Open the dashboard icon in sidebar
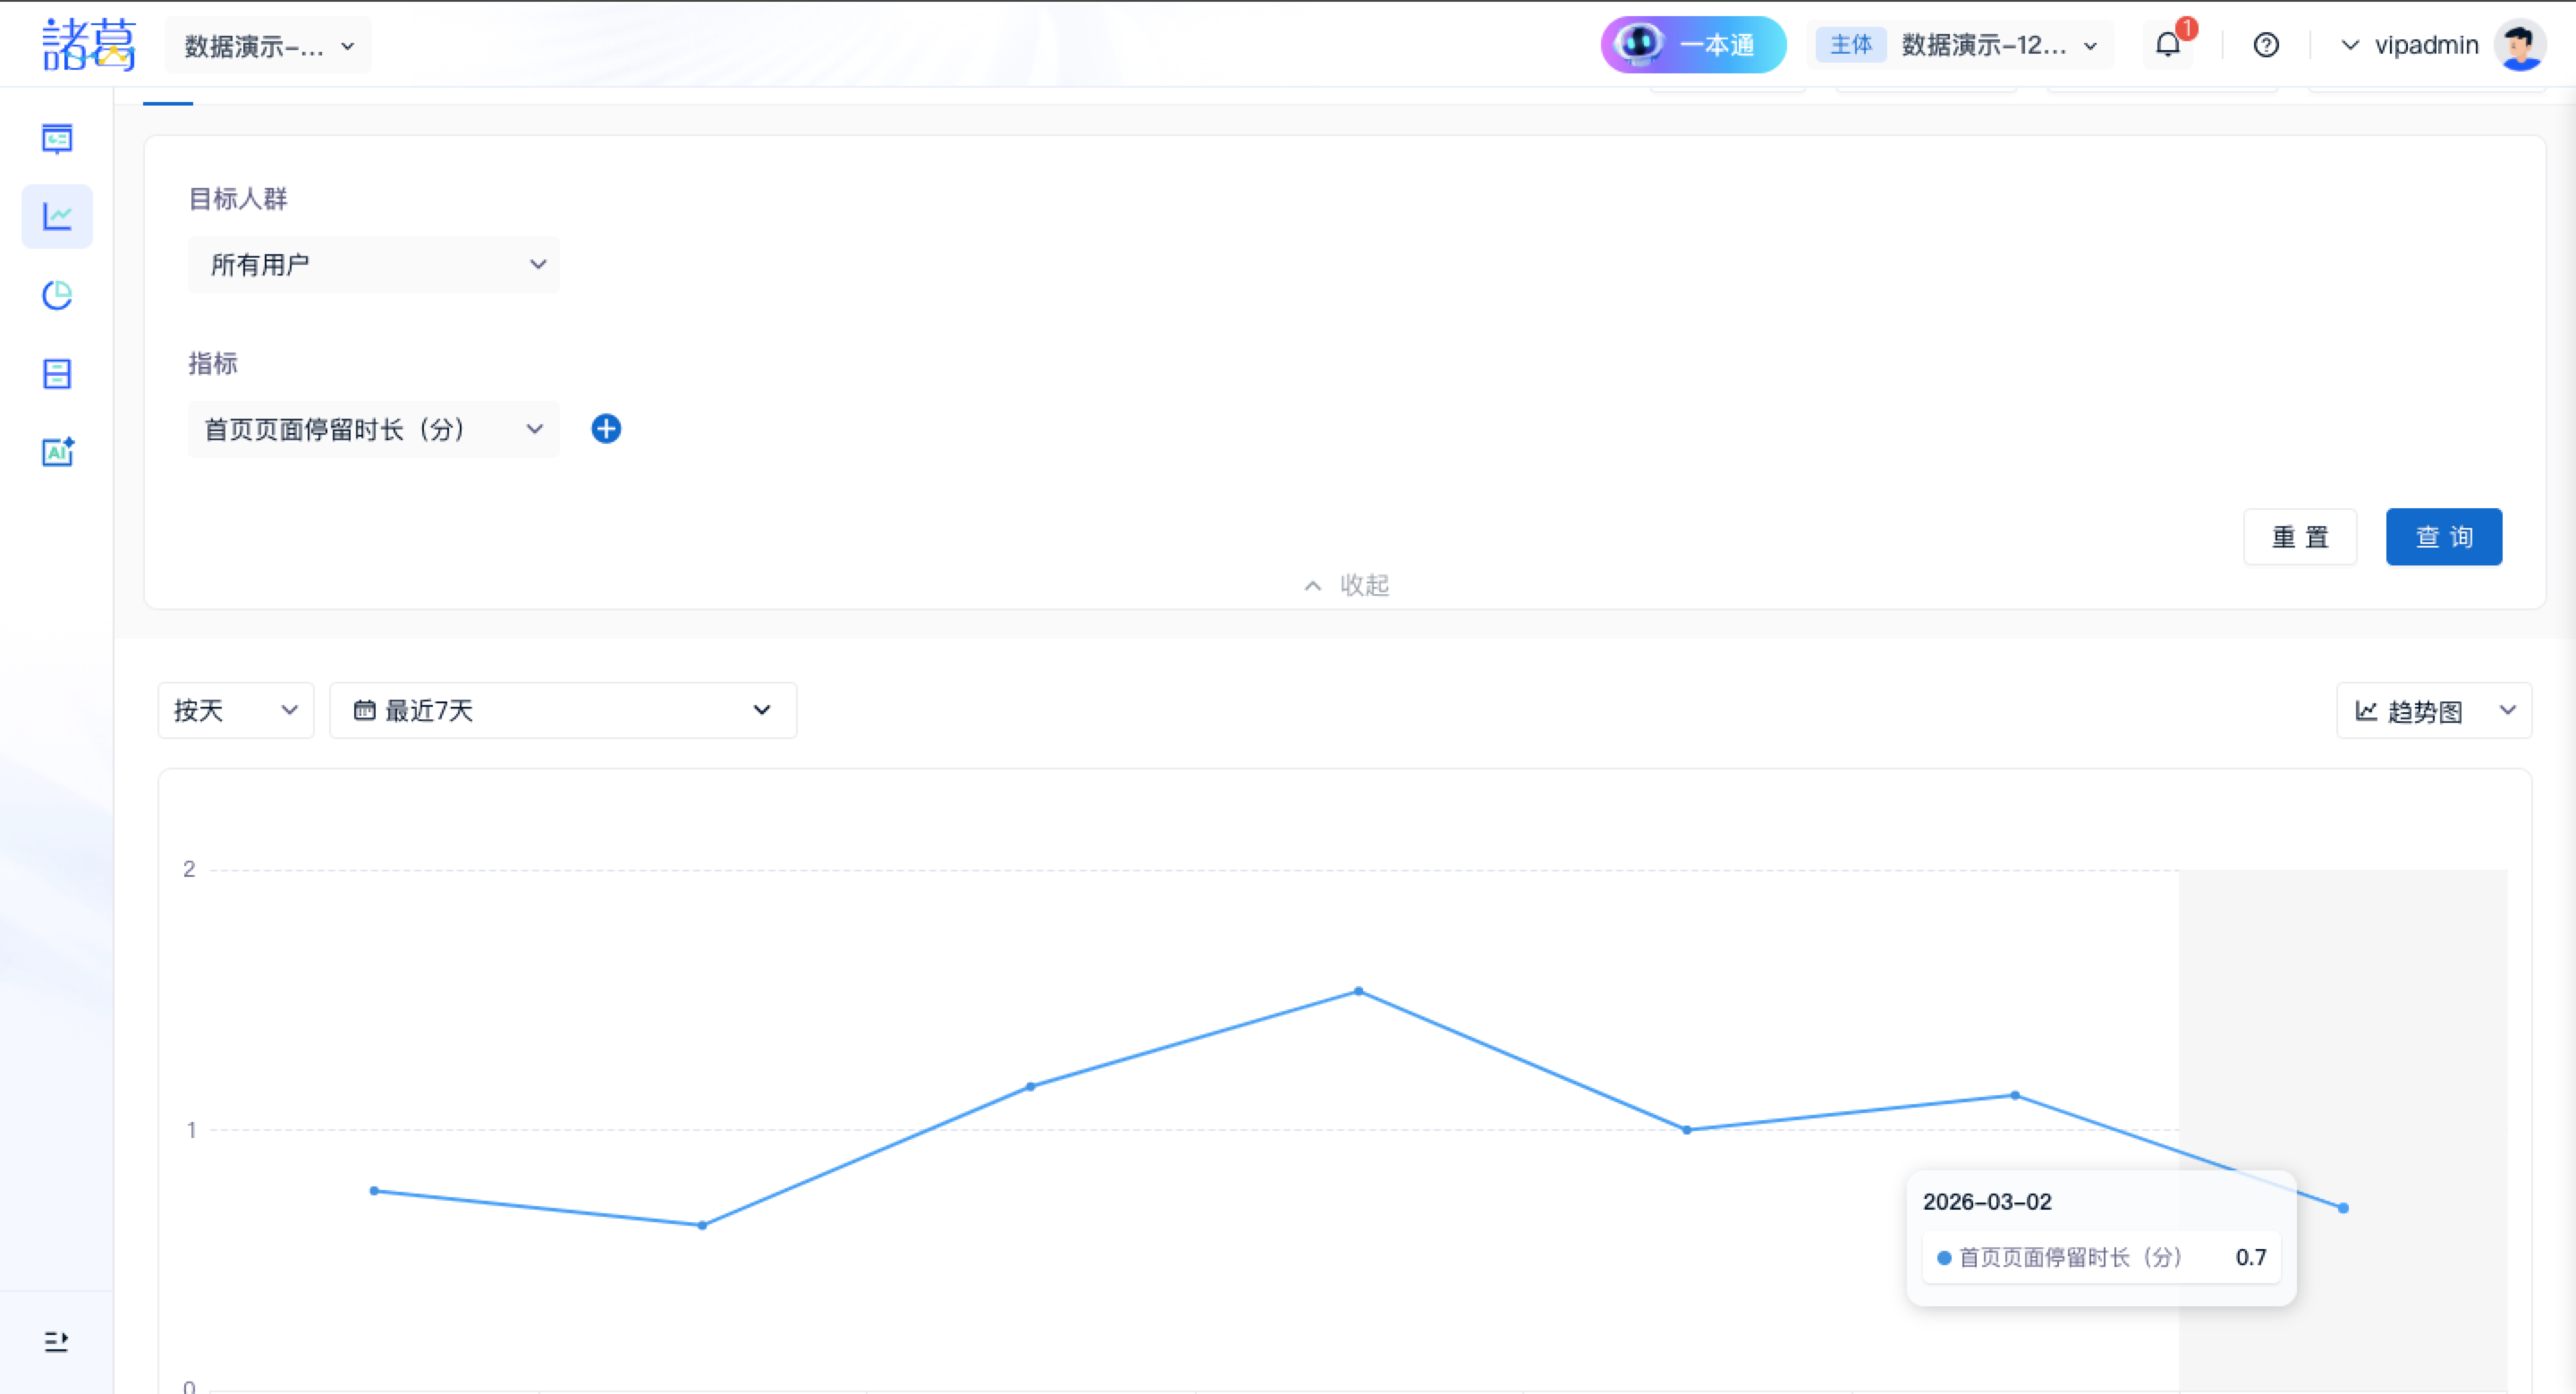 coord(57,138)
